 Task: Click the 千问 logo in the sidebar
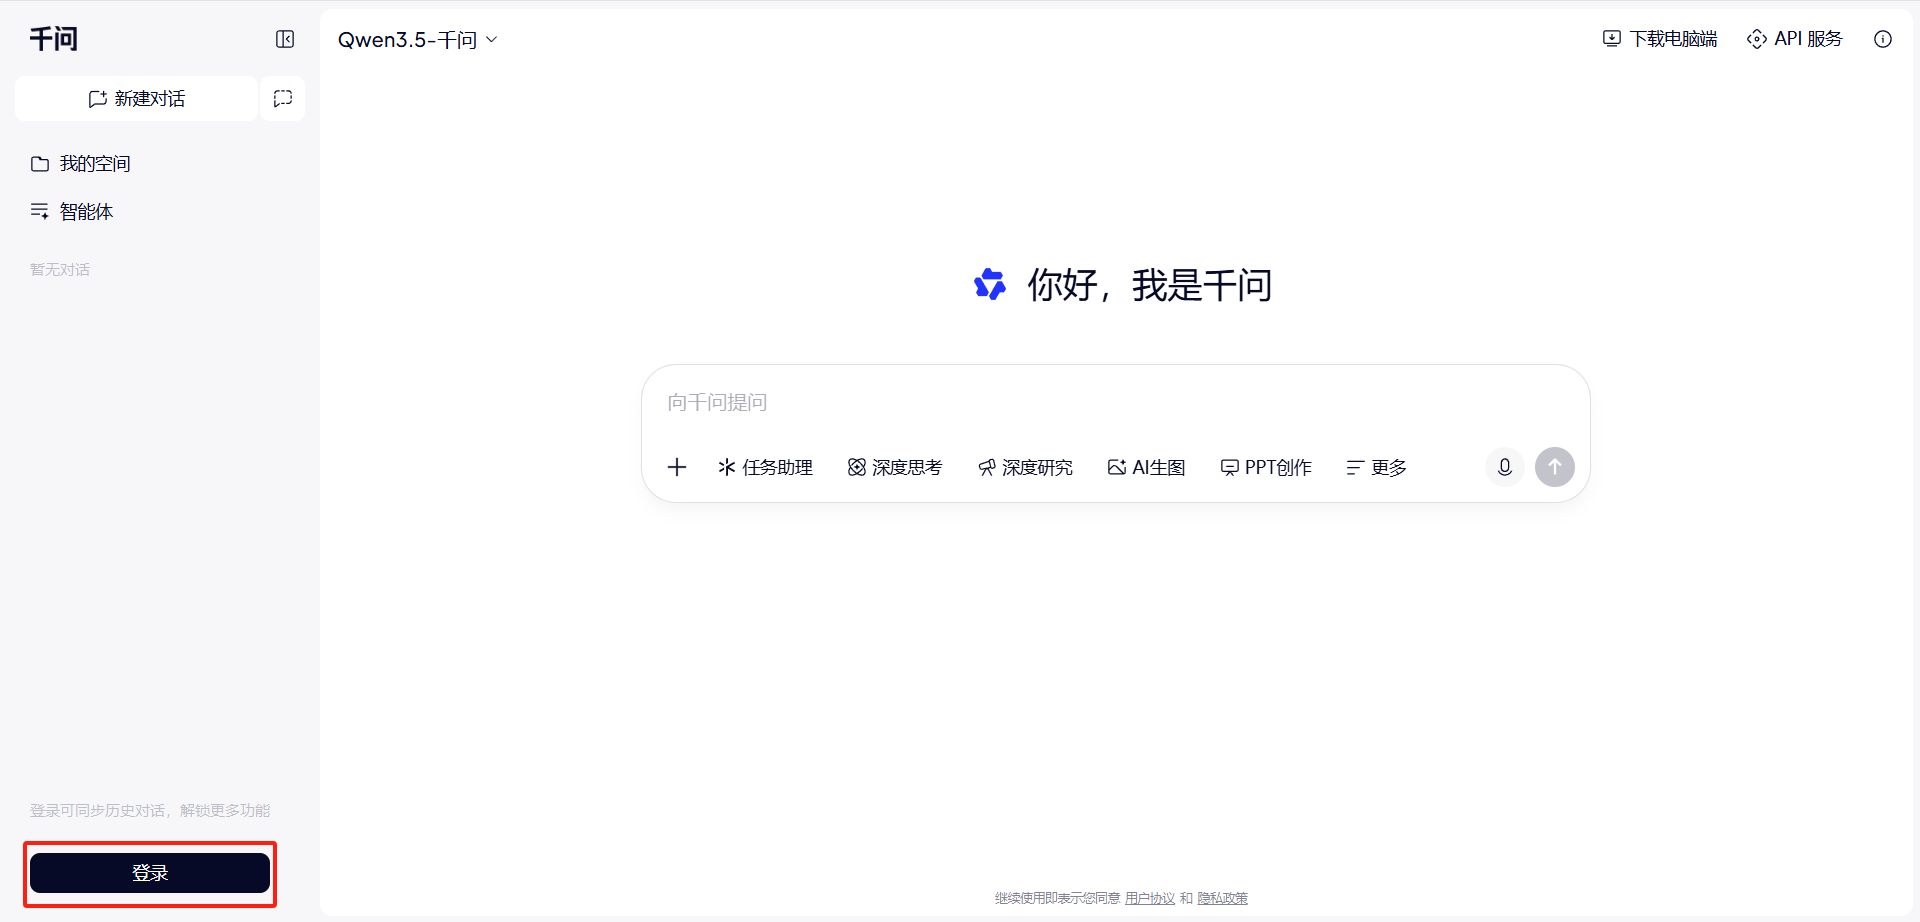(x=54, y=39)
